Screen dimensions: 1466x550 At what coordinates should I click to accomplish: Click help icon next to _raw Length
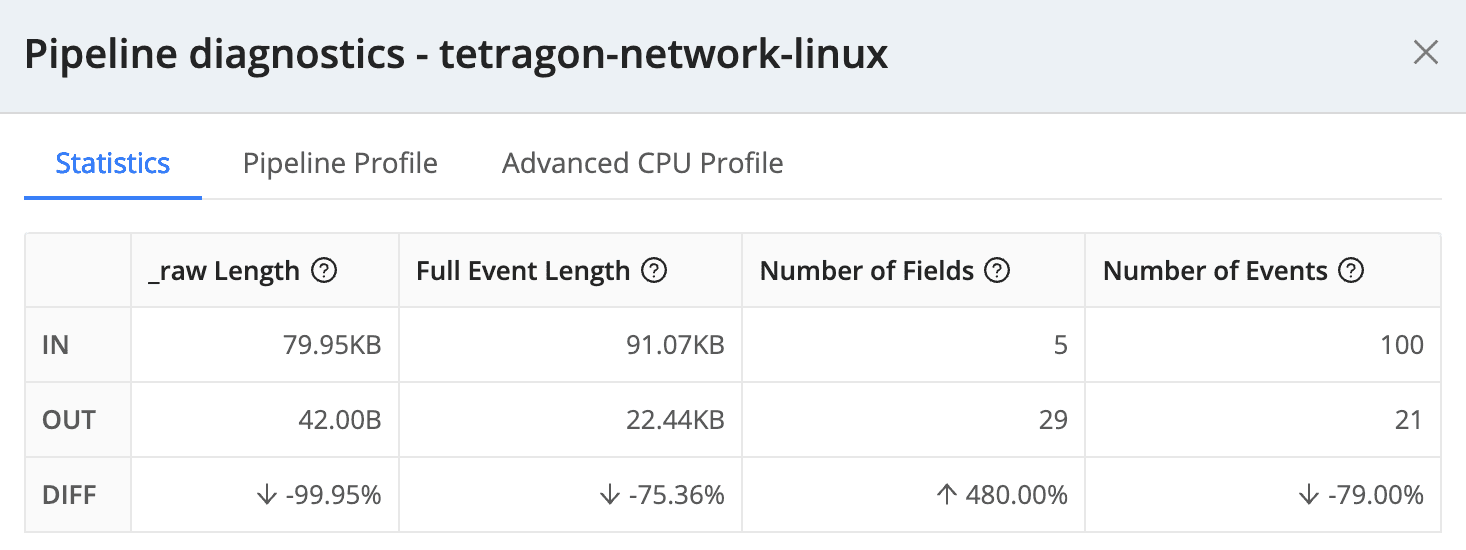(323, 271)
